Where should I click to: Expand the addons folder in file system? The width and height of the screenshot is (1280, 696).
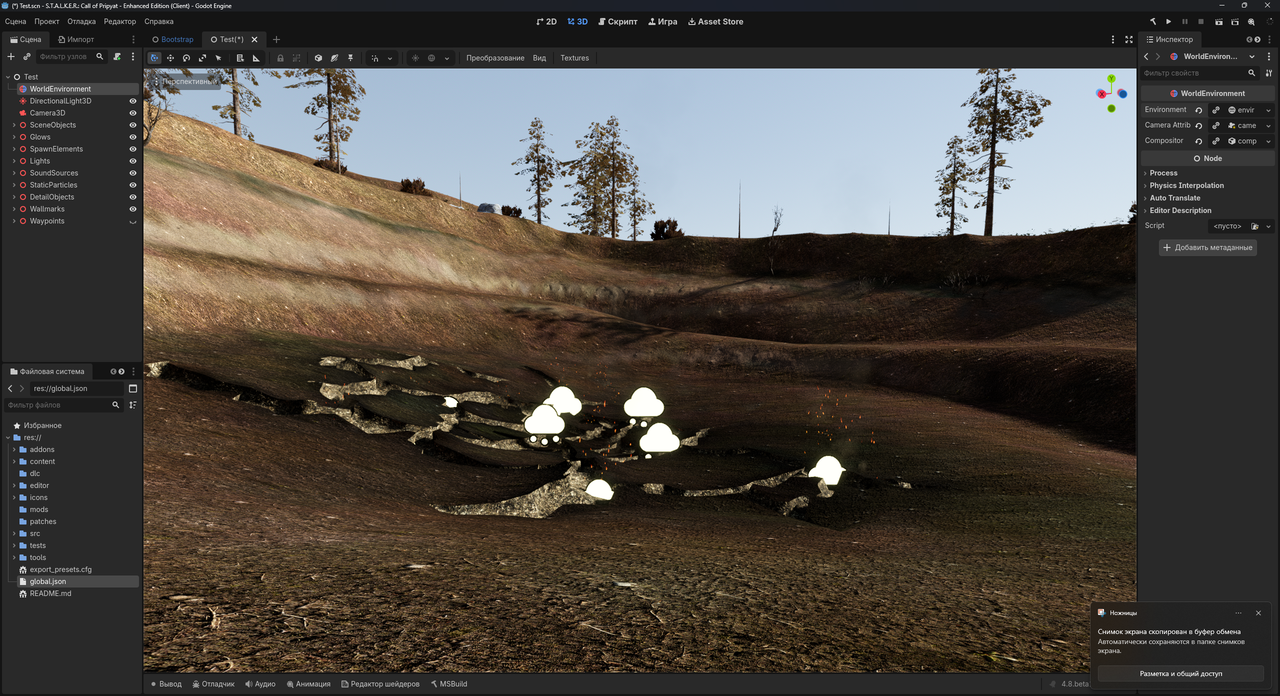click(14, 449)
